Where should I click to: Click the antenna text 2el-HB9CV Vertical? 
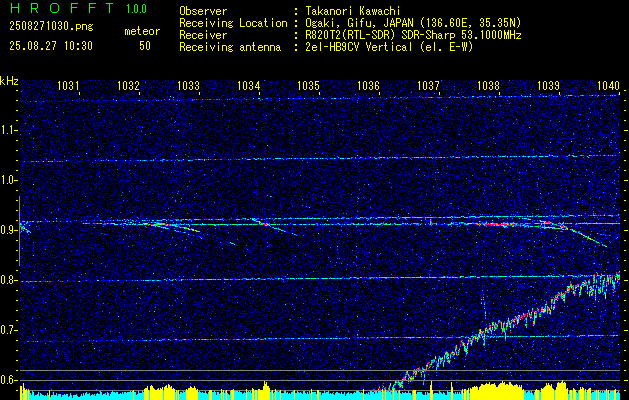tap(359, 47)
